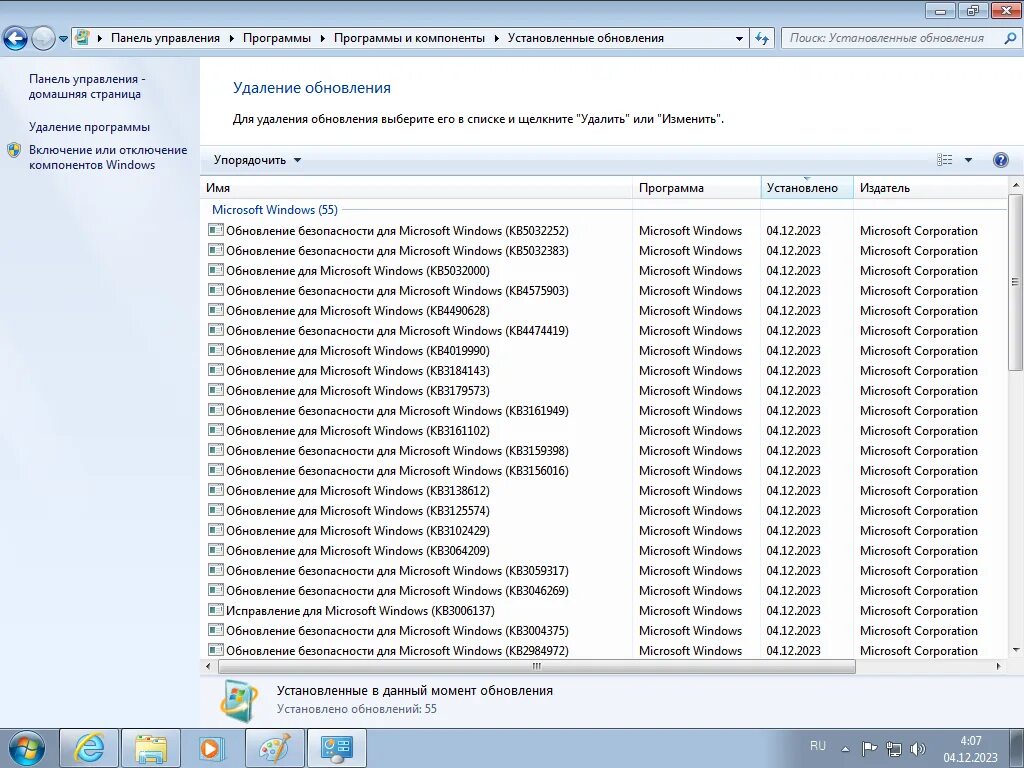
Task: Click the Back navigation arrow button
Action: click(16, 39)
